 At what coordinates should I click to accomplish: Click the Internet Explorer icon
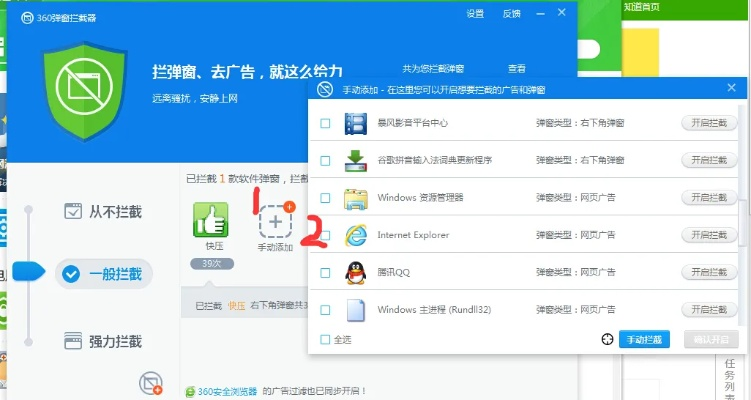click(x=356, y=235)
